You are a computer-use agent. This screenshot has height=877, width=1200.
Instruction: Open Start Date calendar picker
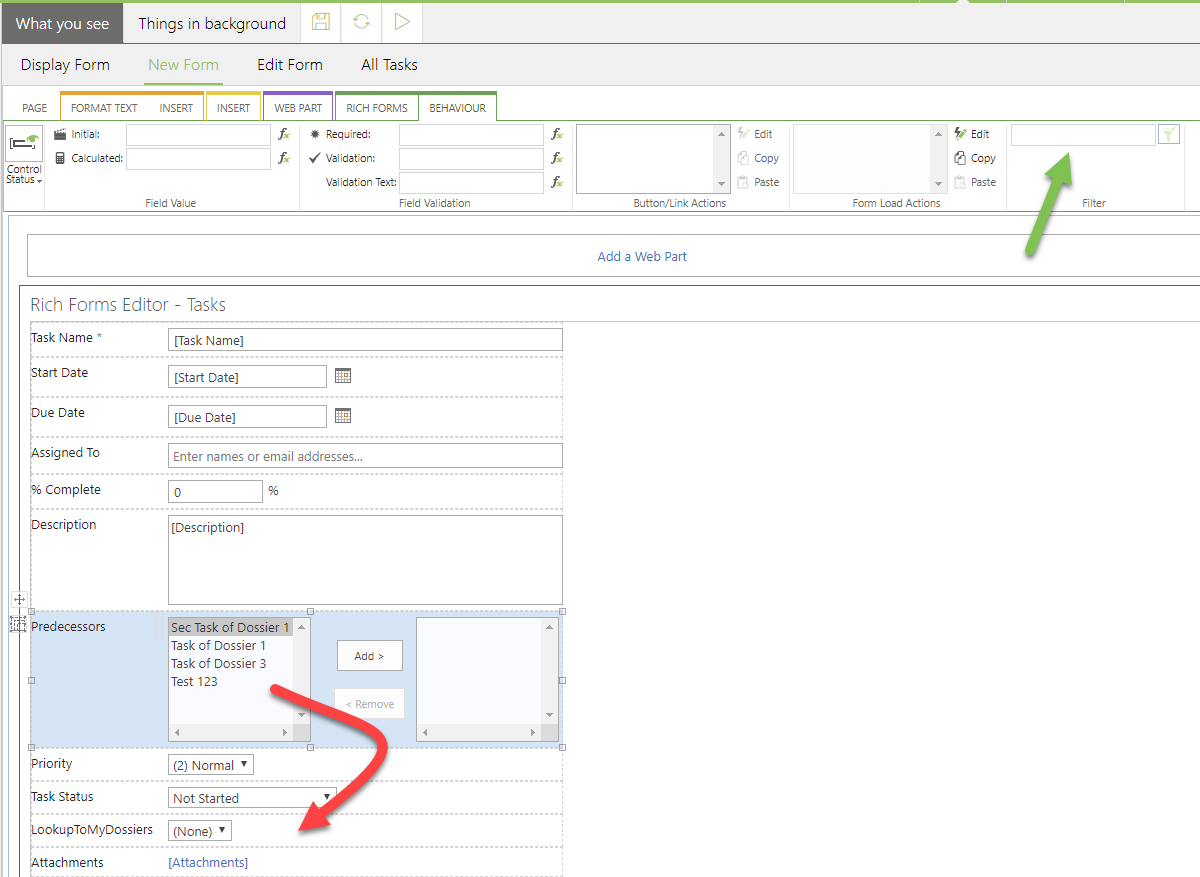343,376
